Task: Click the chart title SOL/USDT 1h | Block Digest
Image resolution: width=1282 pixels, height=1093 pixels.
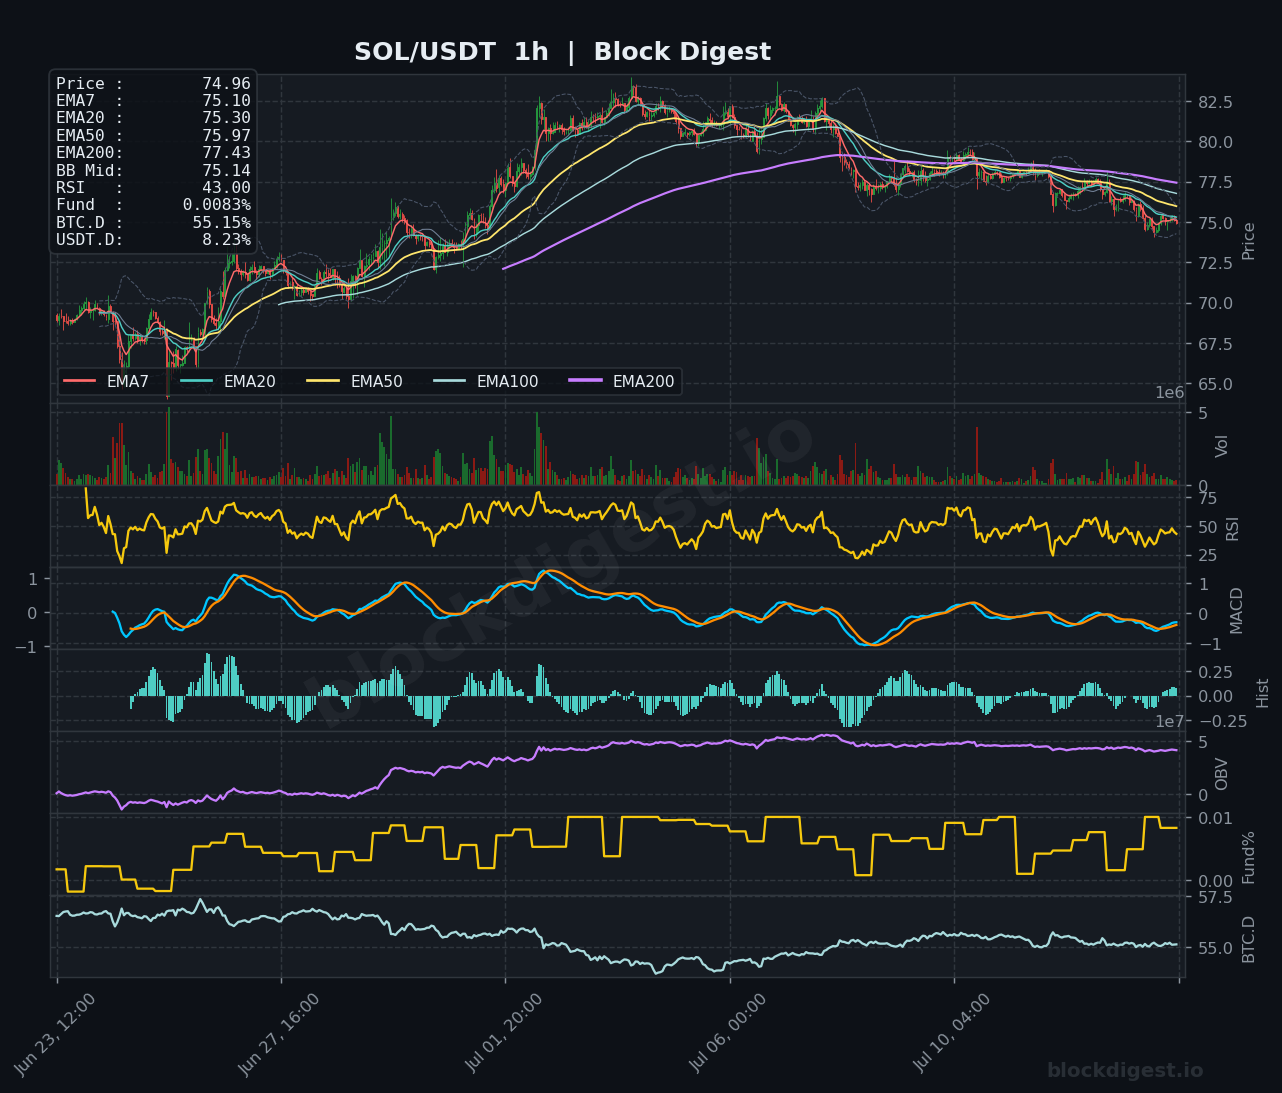Action: [562, 52]
